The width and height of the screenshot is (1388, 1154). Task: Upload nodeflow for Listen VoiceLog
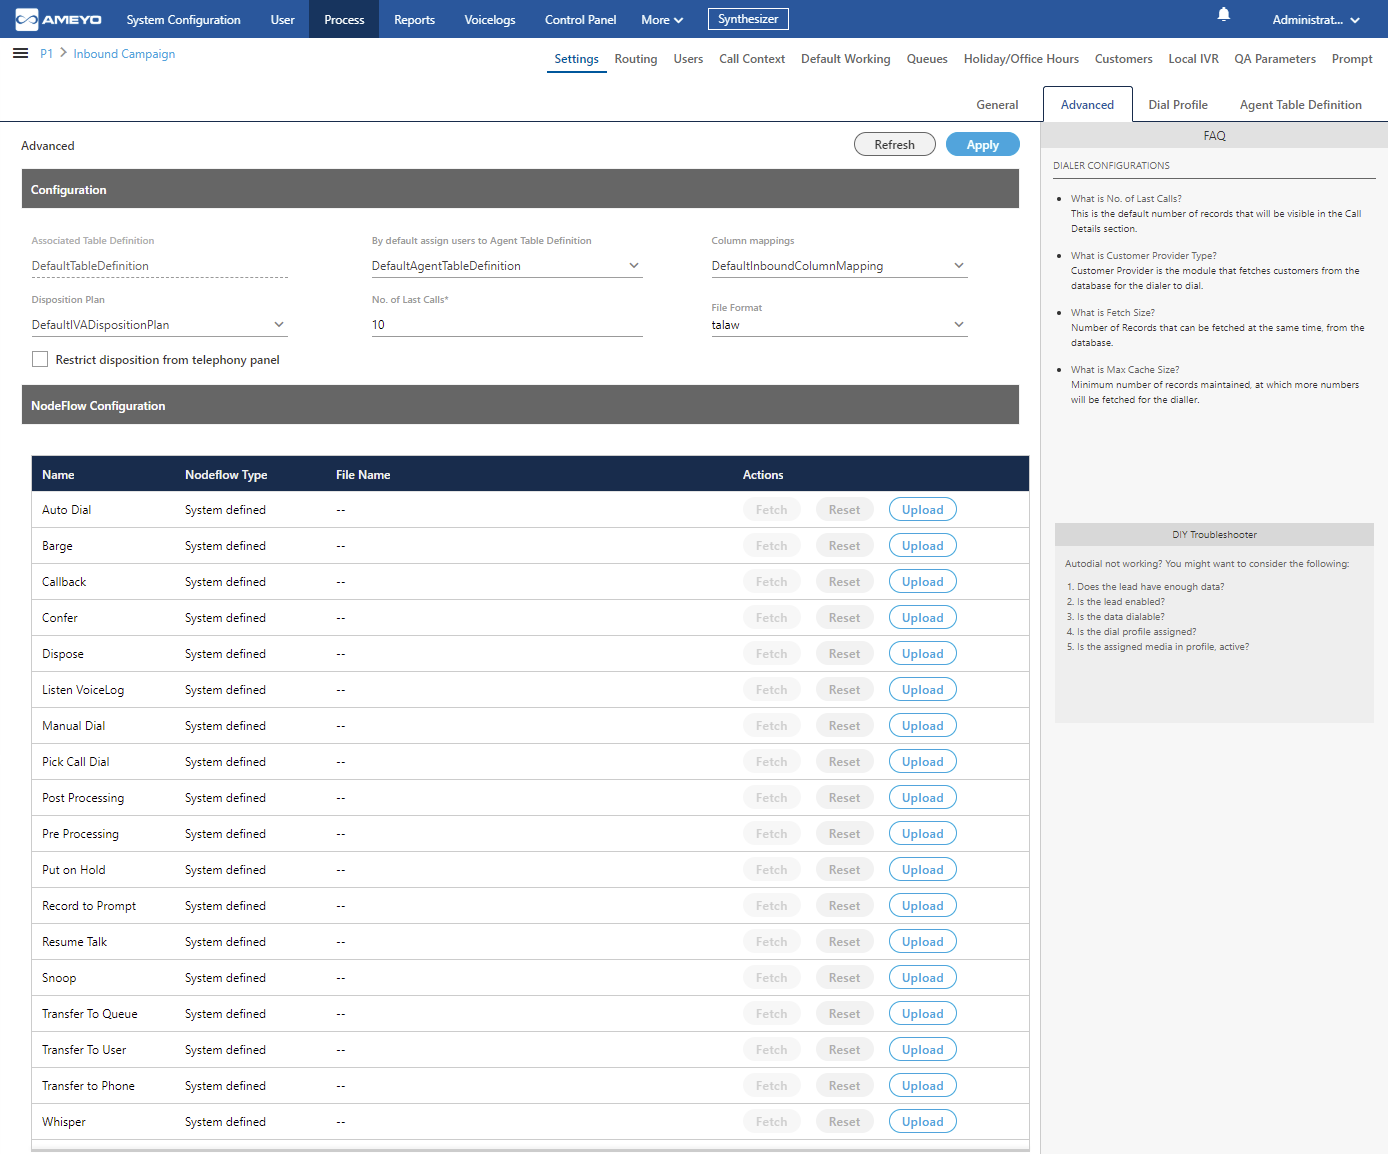[x=923, y=690]
